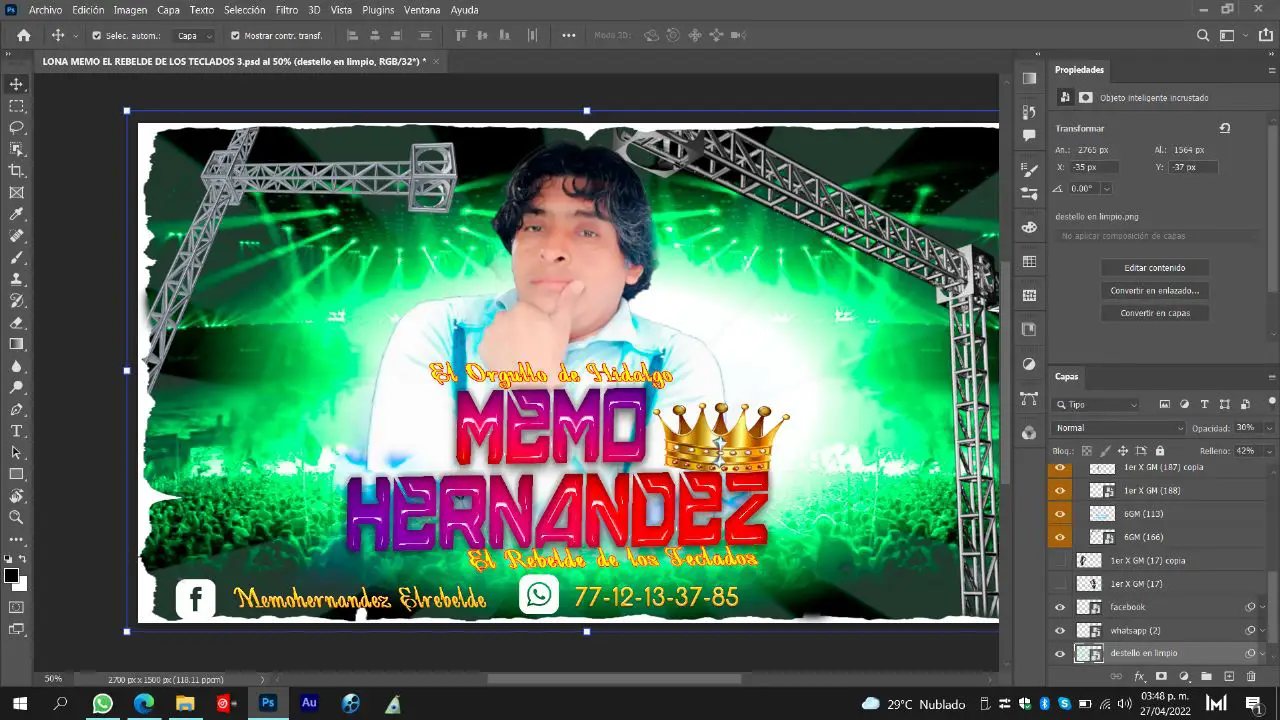Image resolution: width=1280 pixels, height=720 pixels.
Task: Click the Editar contenido button
Action: click(x=1154, y=268)
